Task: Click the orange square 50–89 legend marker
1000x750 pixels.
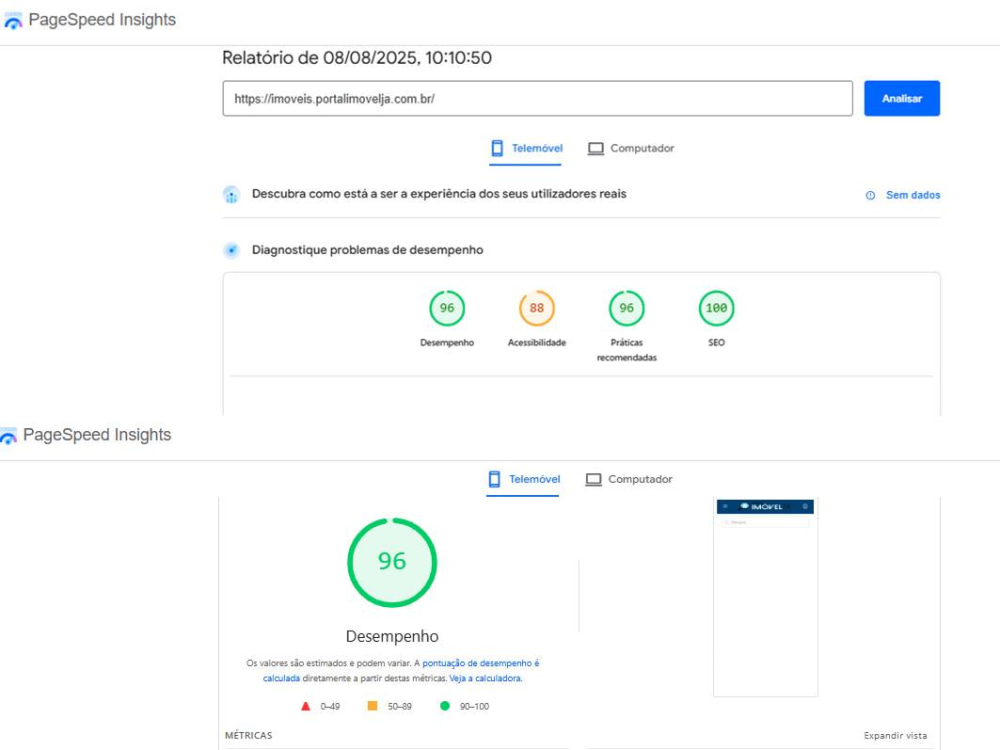Action: tap(372, 705)
